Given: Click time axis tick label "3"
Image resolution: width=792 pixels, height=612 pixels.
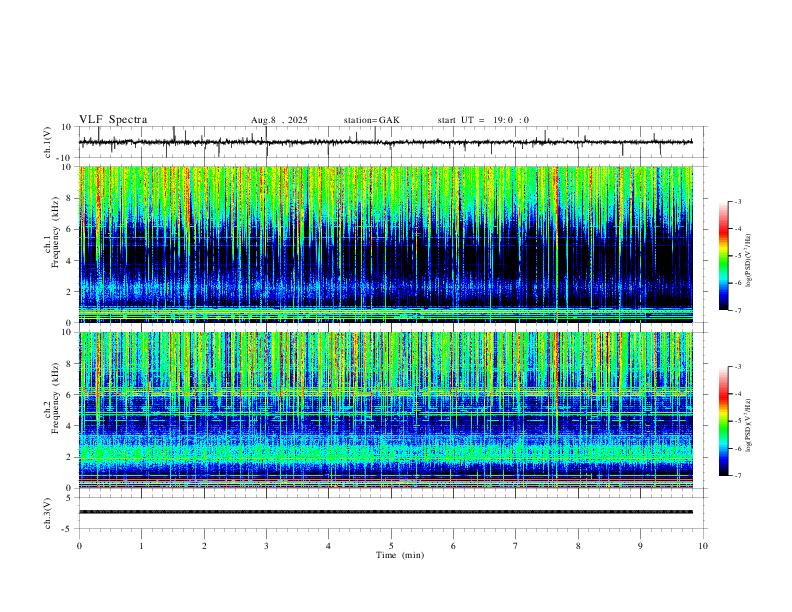Looking at the screenshot, I should pyautogui.click(x=266, y=546).
